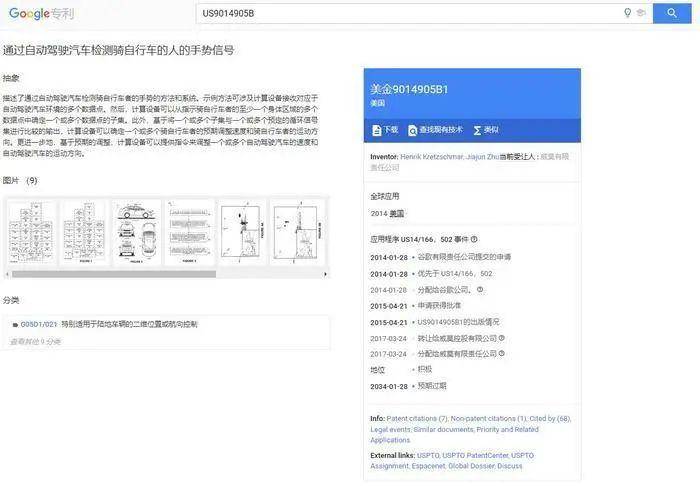Click help icon next to 事件
Screen dimensions: 700x486
pos(474,239)
